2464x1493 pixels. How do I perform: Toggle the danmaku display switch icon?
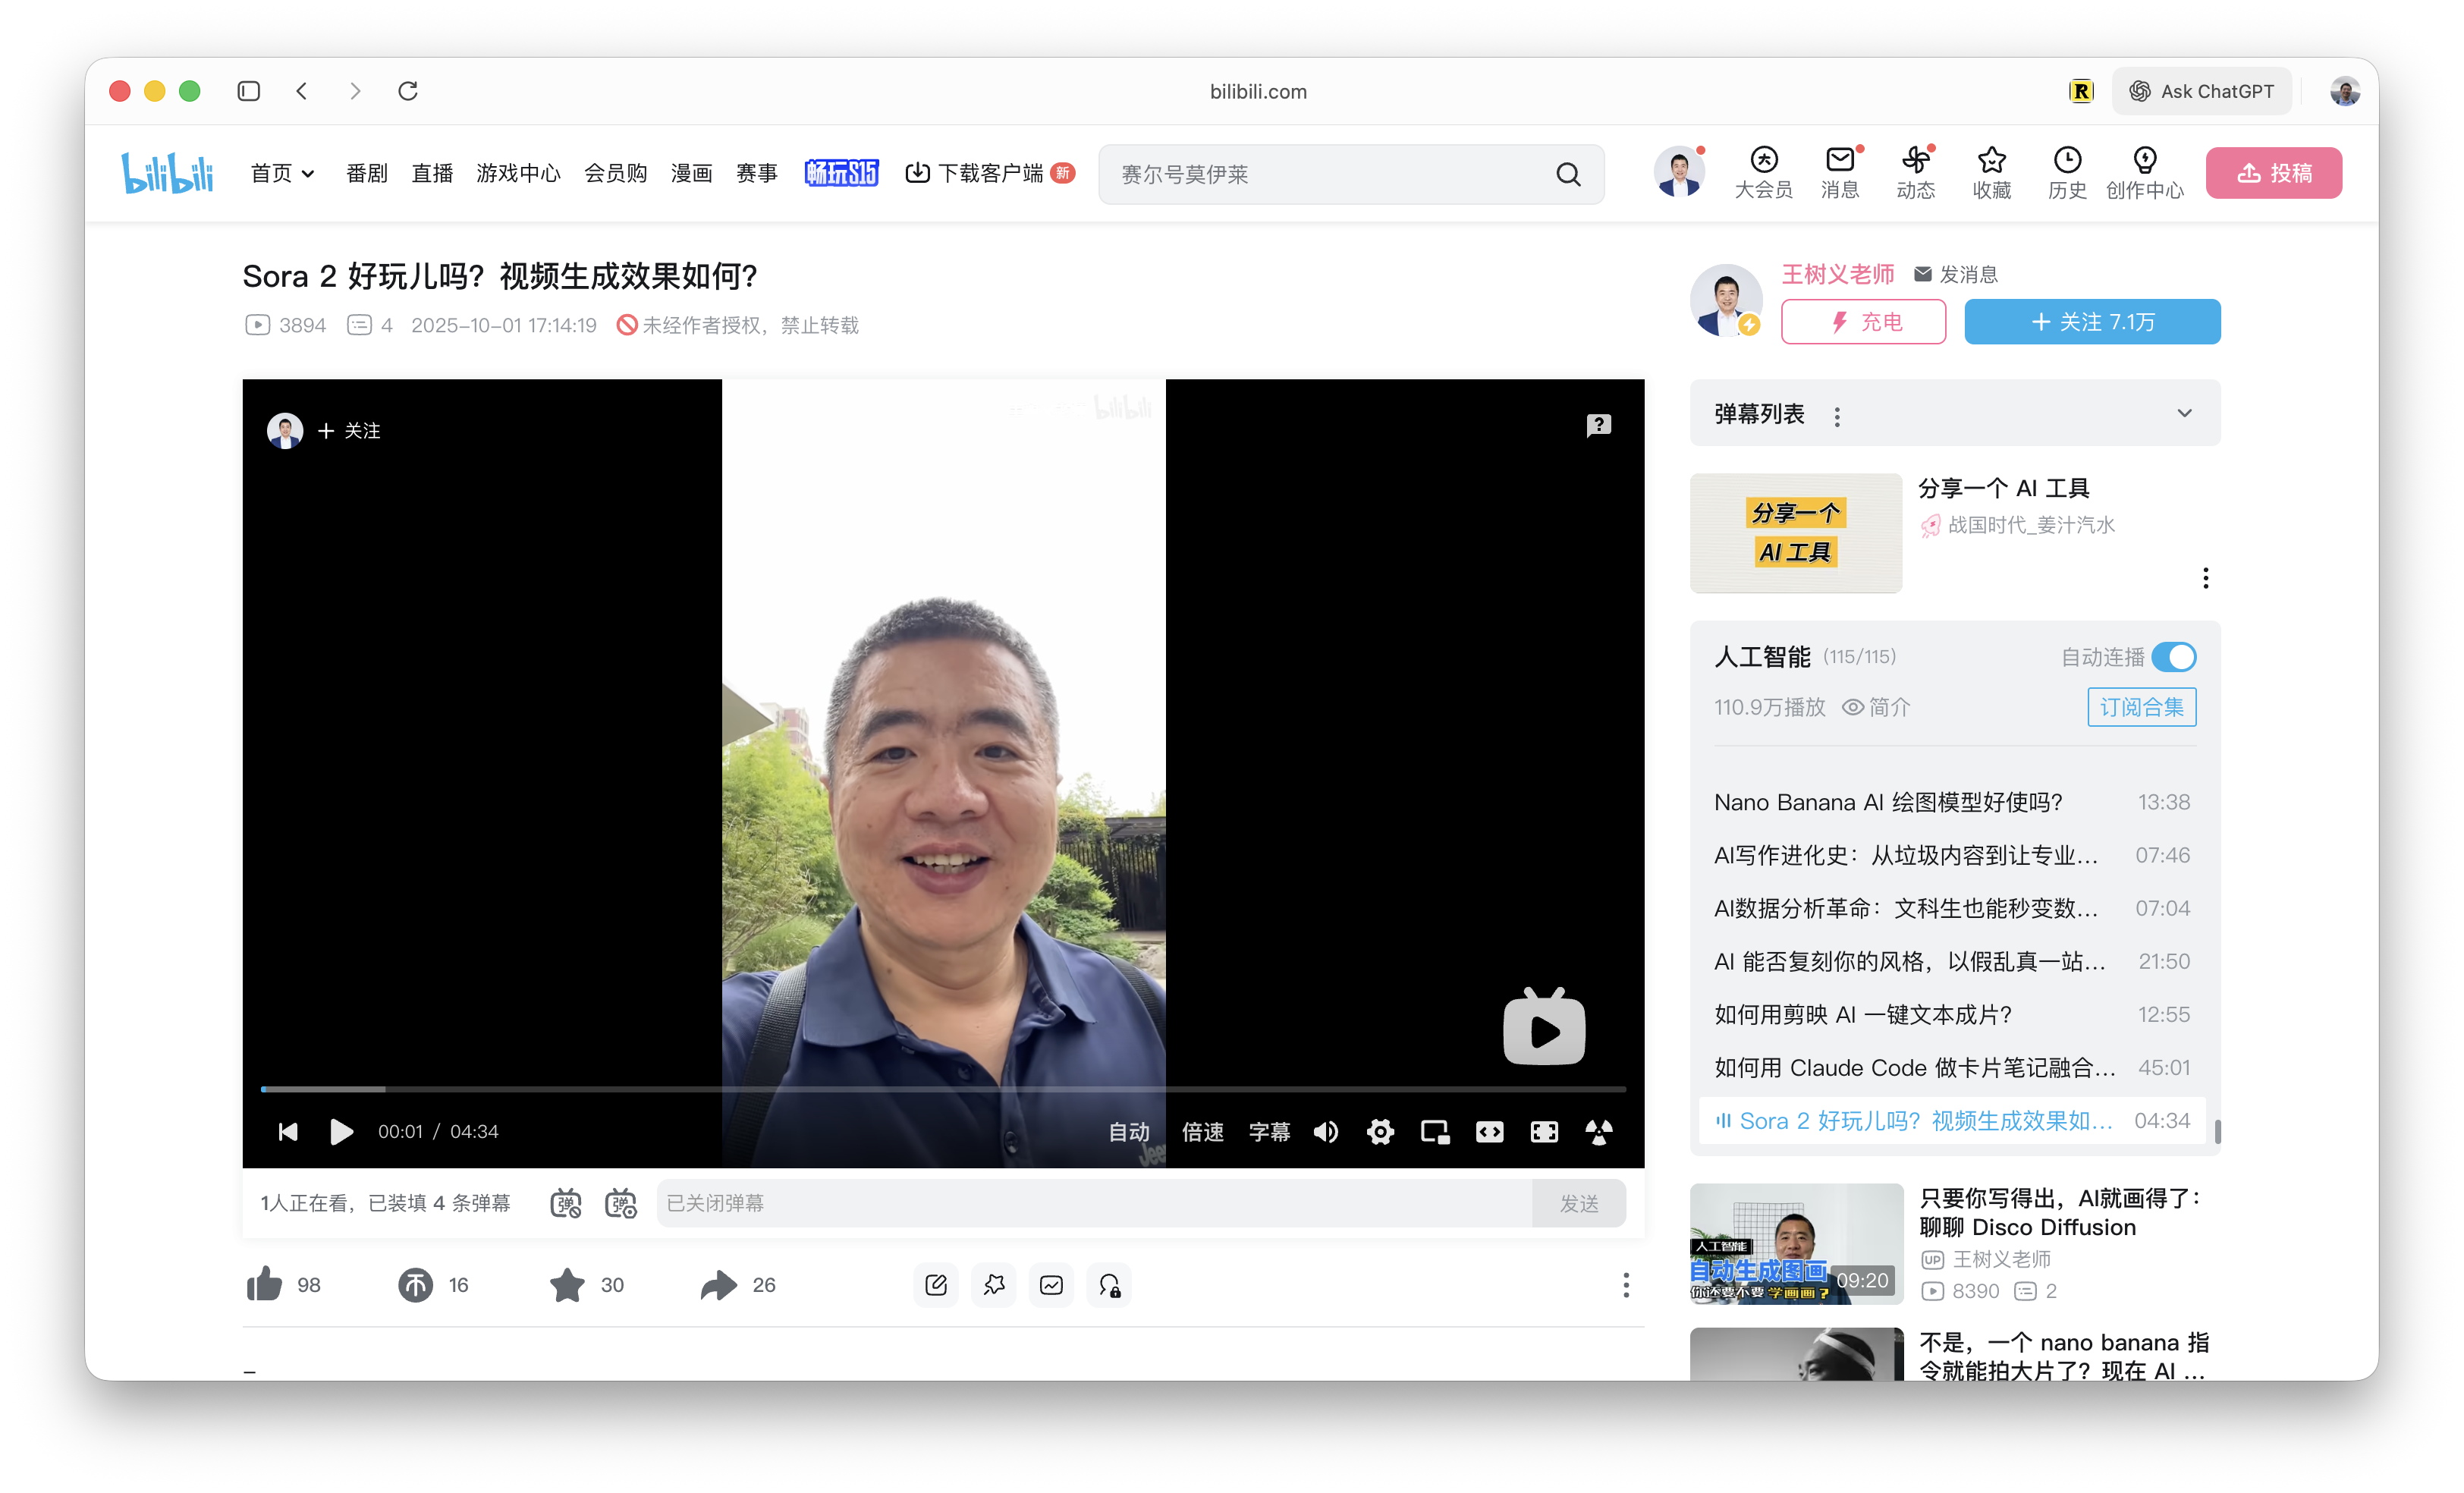(566, 1202)
